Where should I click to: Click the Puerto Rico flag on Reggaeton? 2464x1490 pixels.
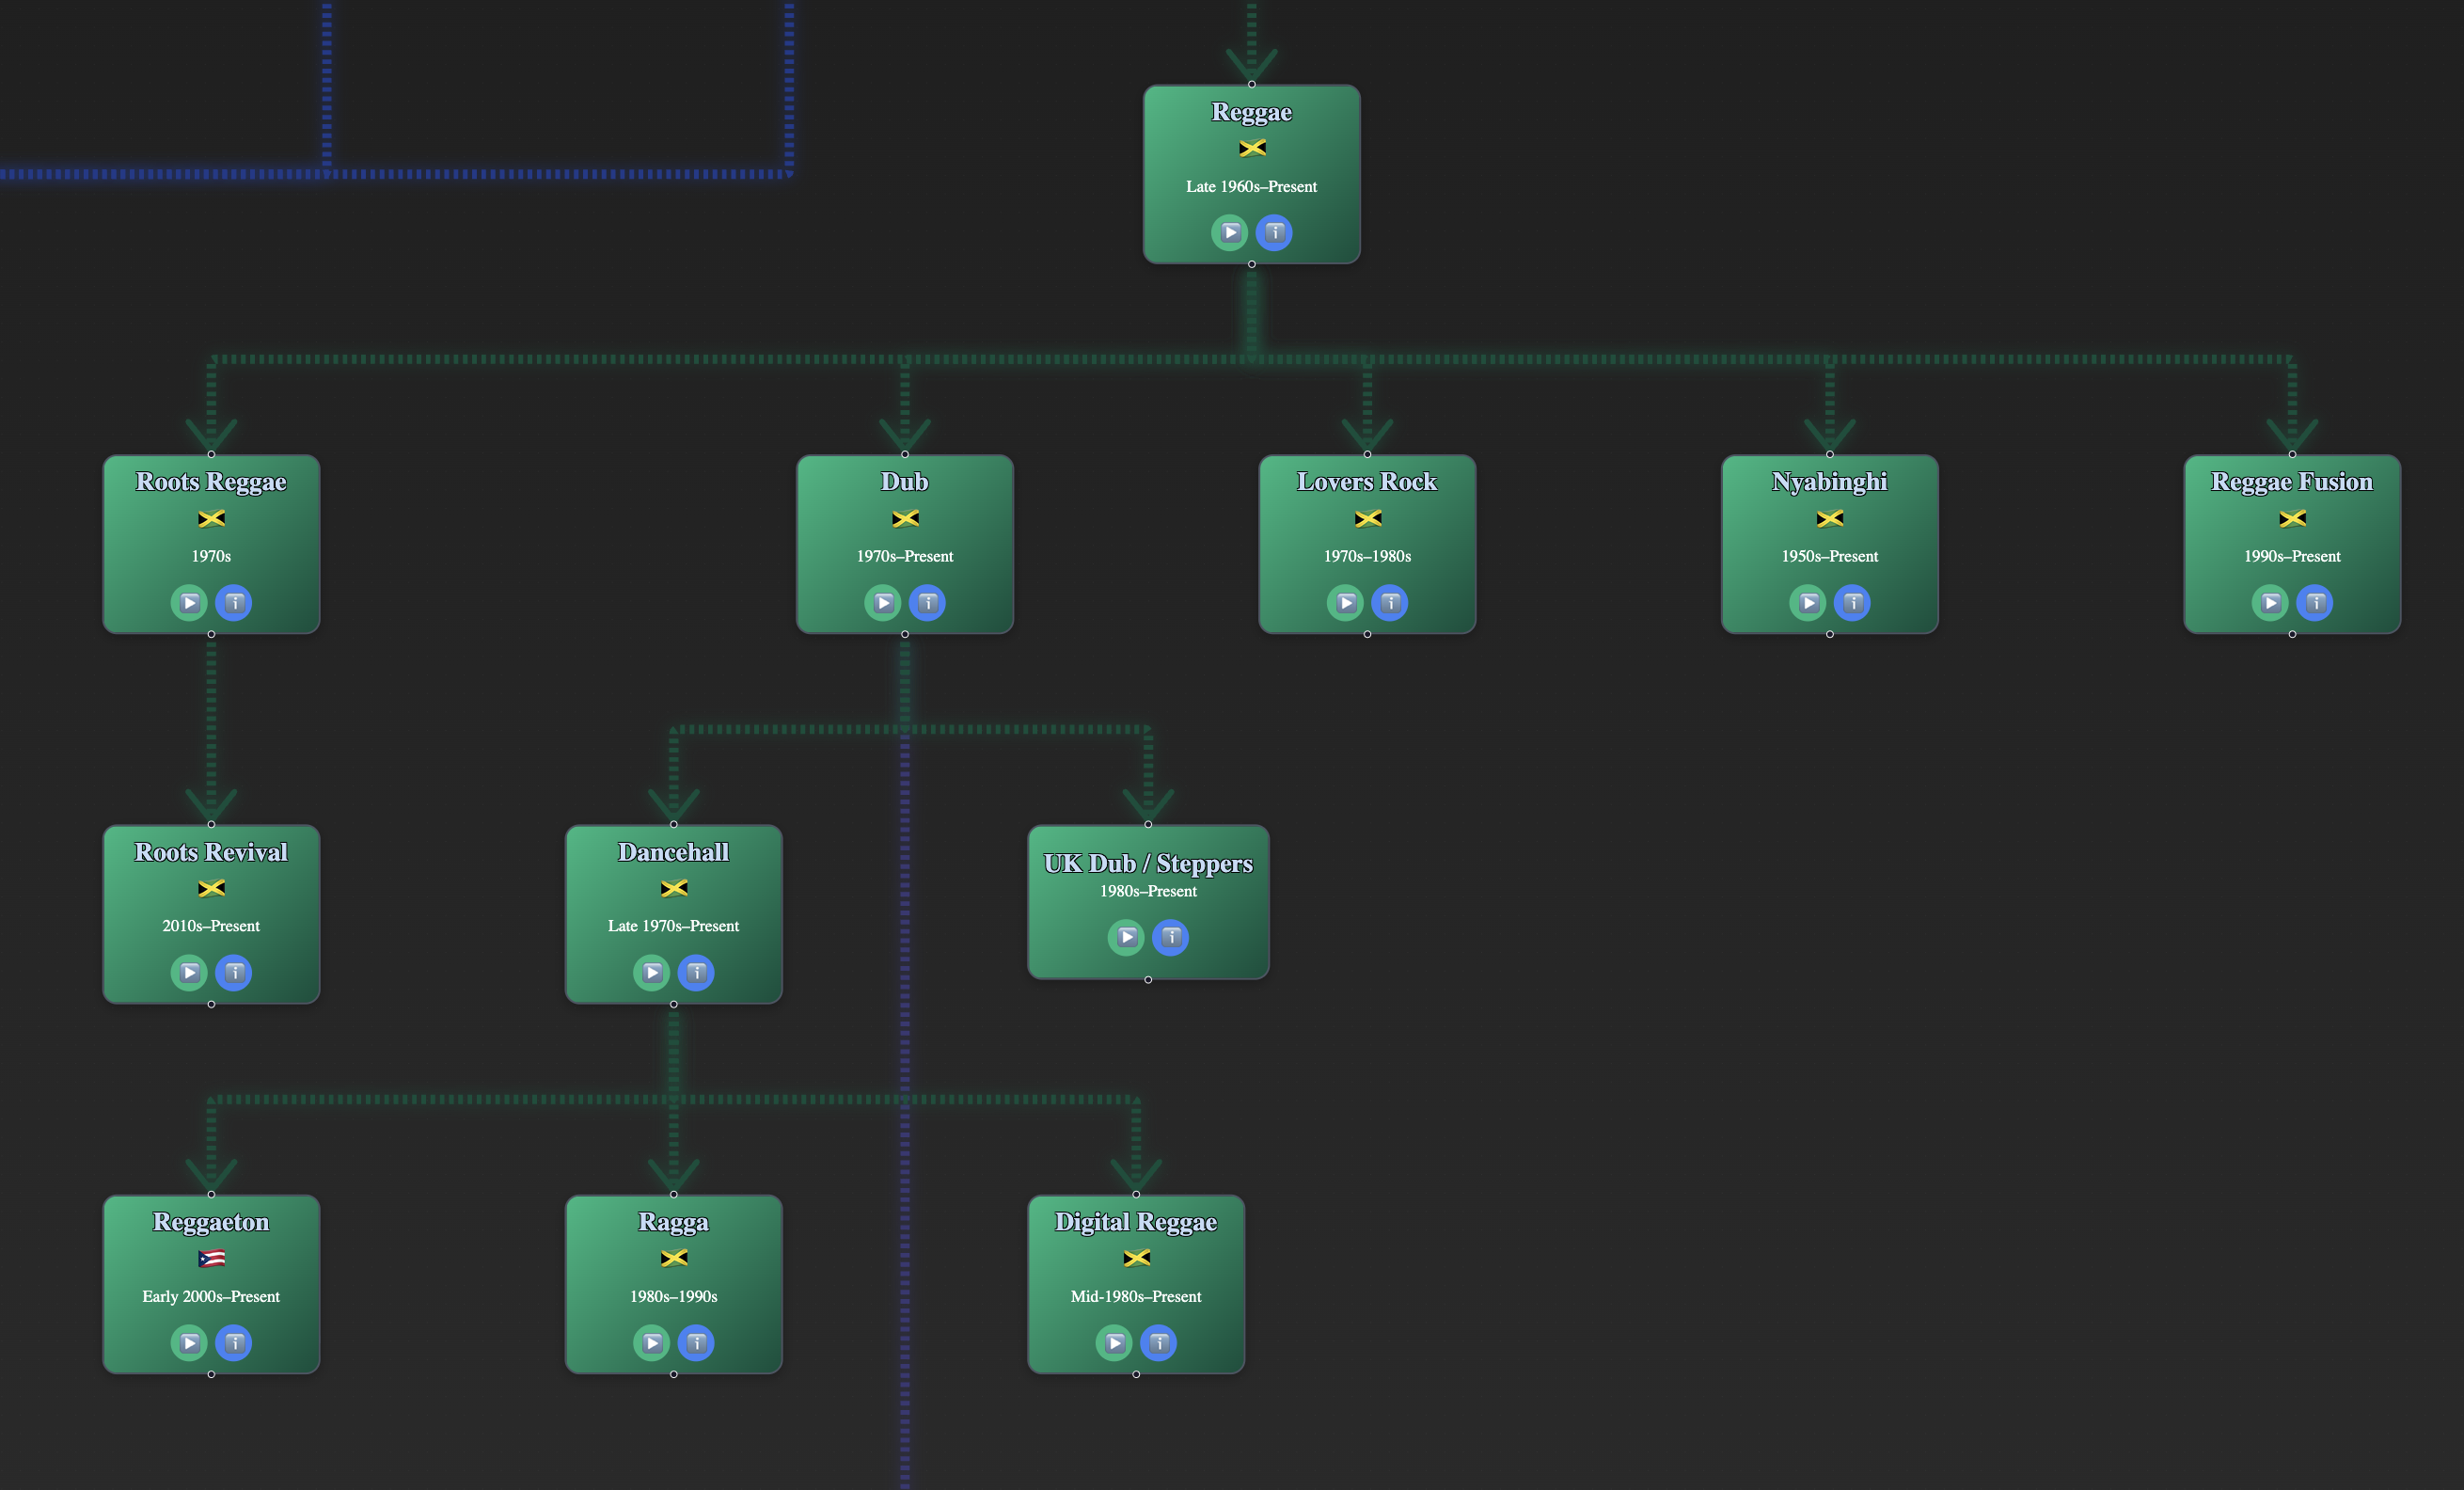[x=211, y=1258]
